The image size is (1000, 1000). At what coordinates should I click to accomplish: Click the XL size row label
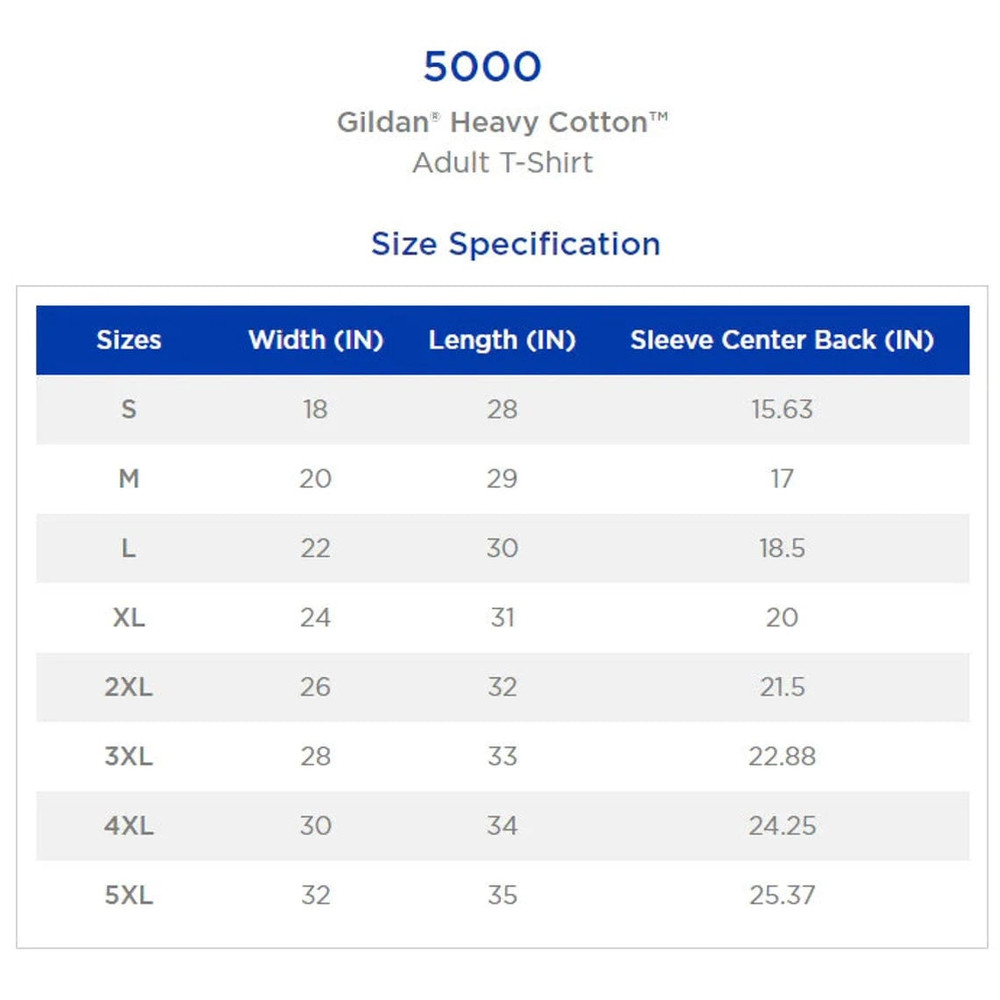coord(129,617)
